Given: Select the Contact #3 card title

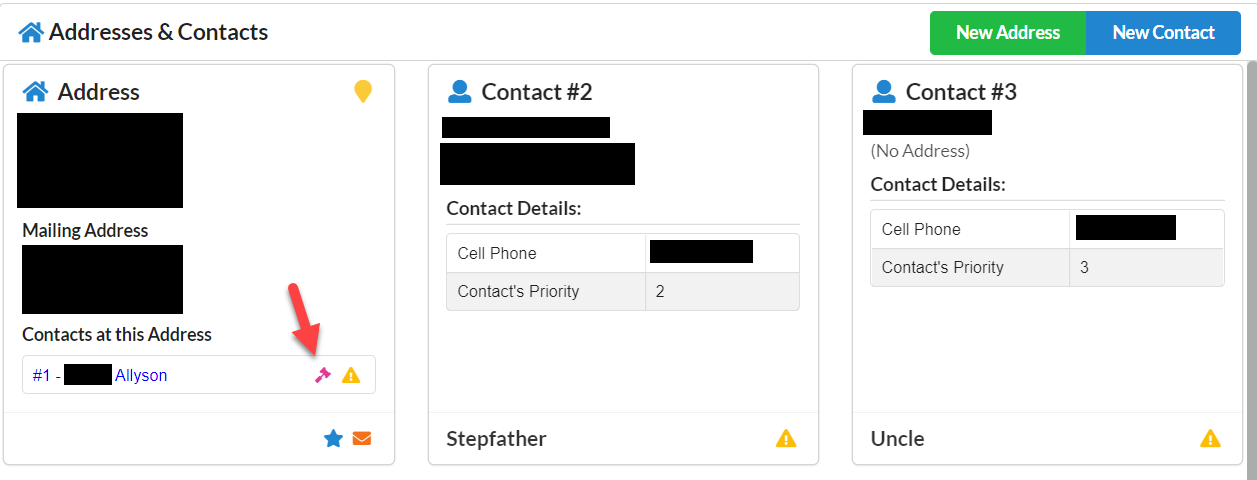Looking at the screenshot, I should [961, 92].
